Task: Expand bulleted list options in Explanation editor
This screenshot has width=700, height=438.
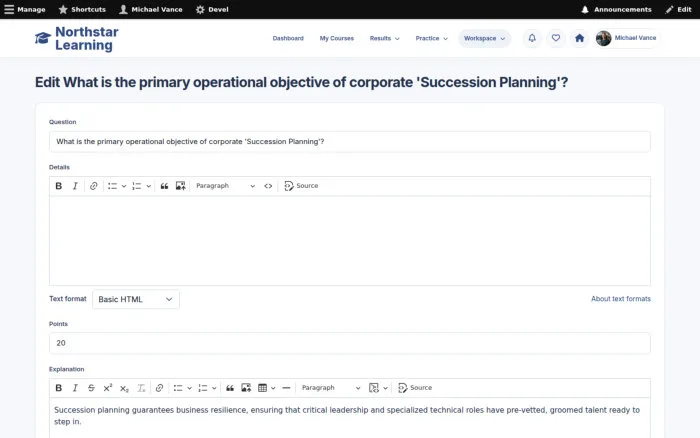Action: (x=189, y=388)
